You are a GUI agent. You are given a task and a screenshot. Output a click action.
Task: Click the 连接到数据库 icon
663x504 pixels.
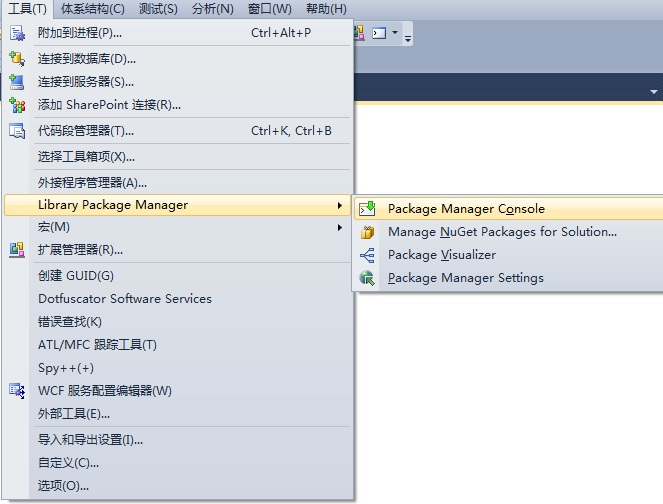point(17,59)
